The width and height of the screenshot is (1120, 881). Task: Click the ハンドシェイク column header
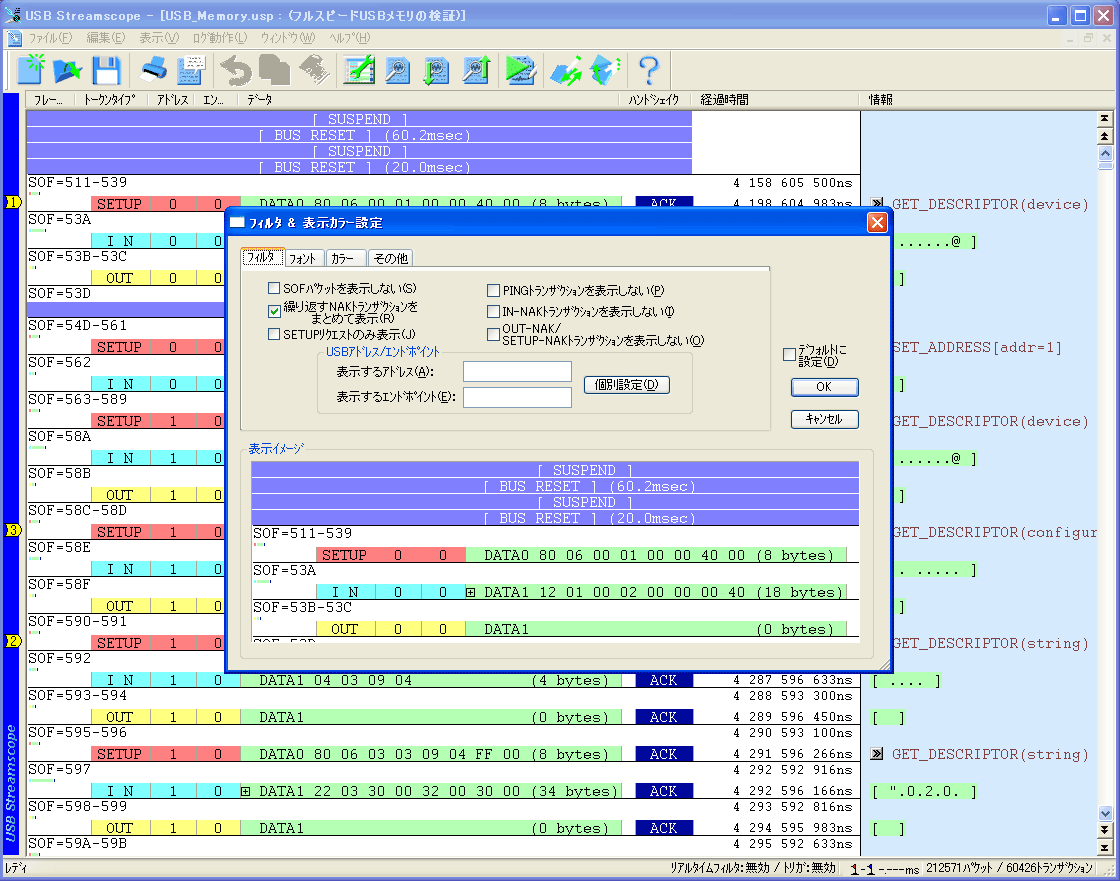(x=654, y=99)
